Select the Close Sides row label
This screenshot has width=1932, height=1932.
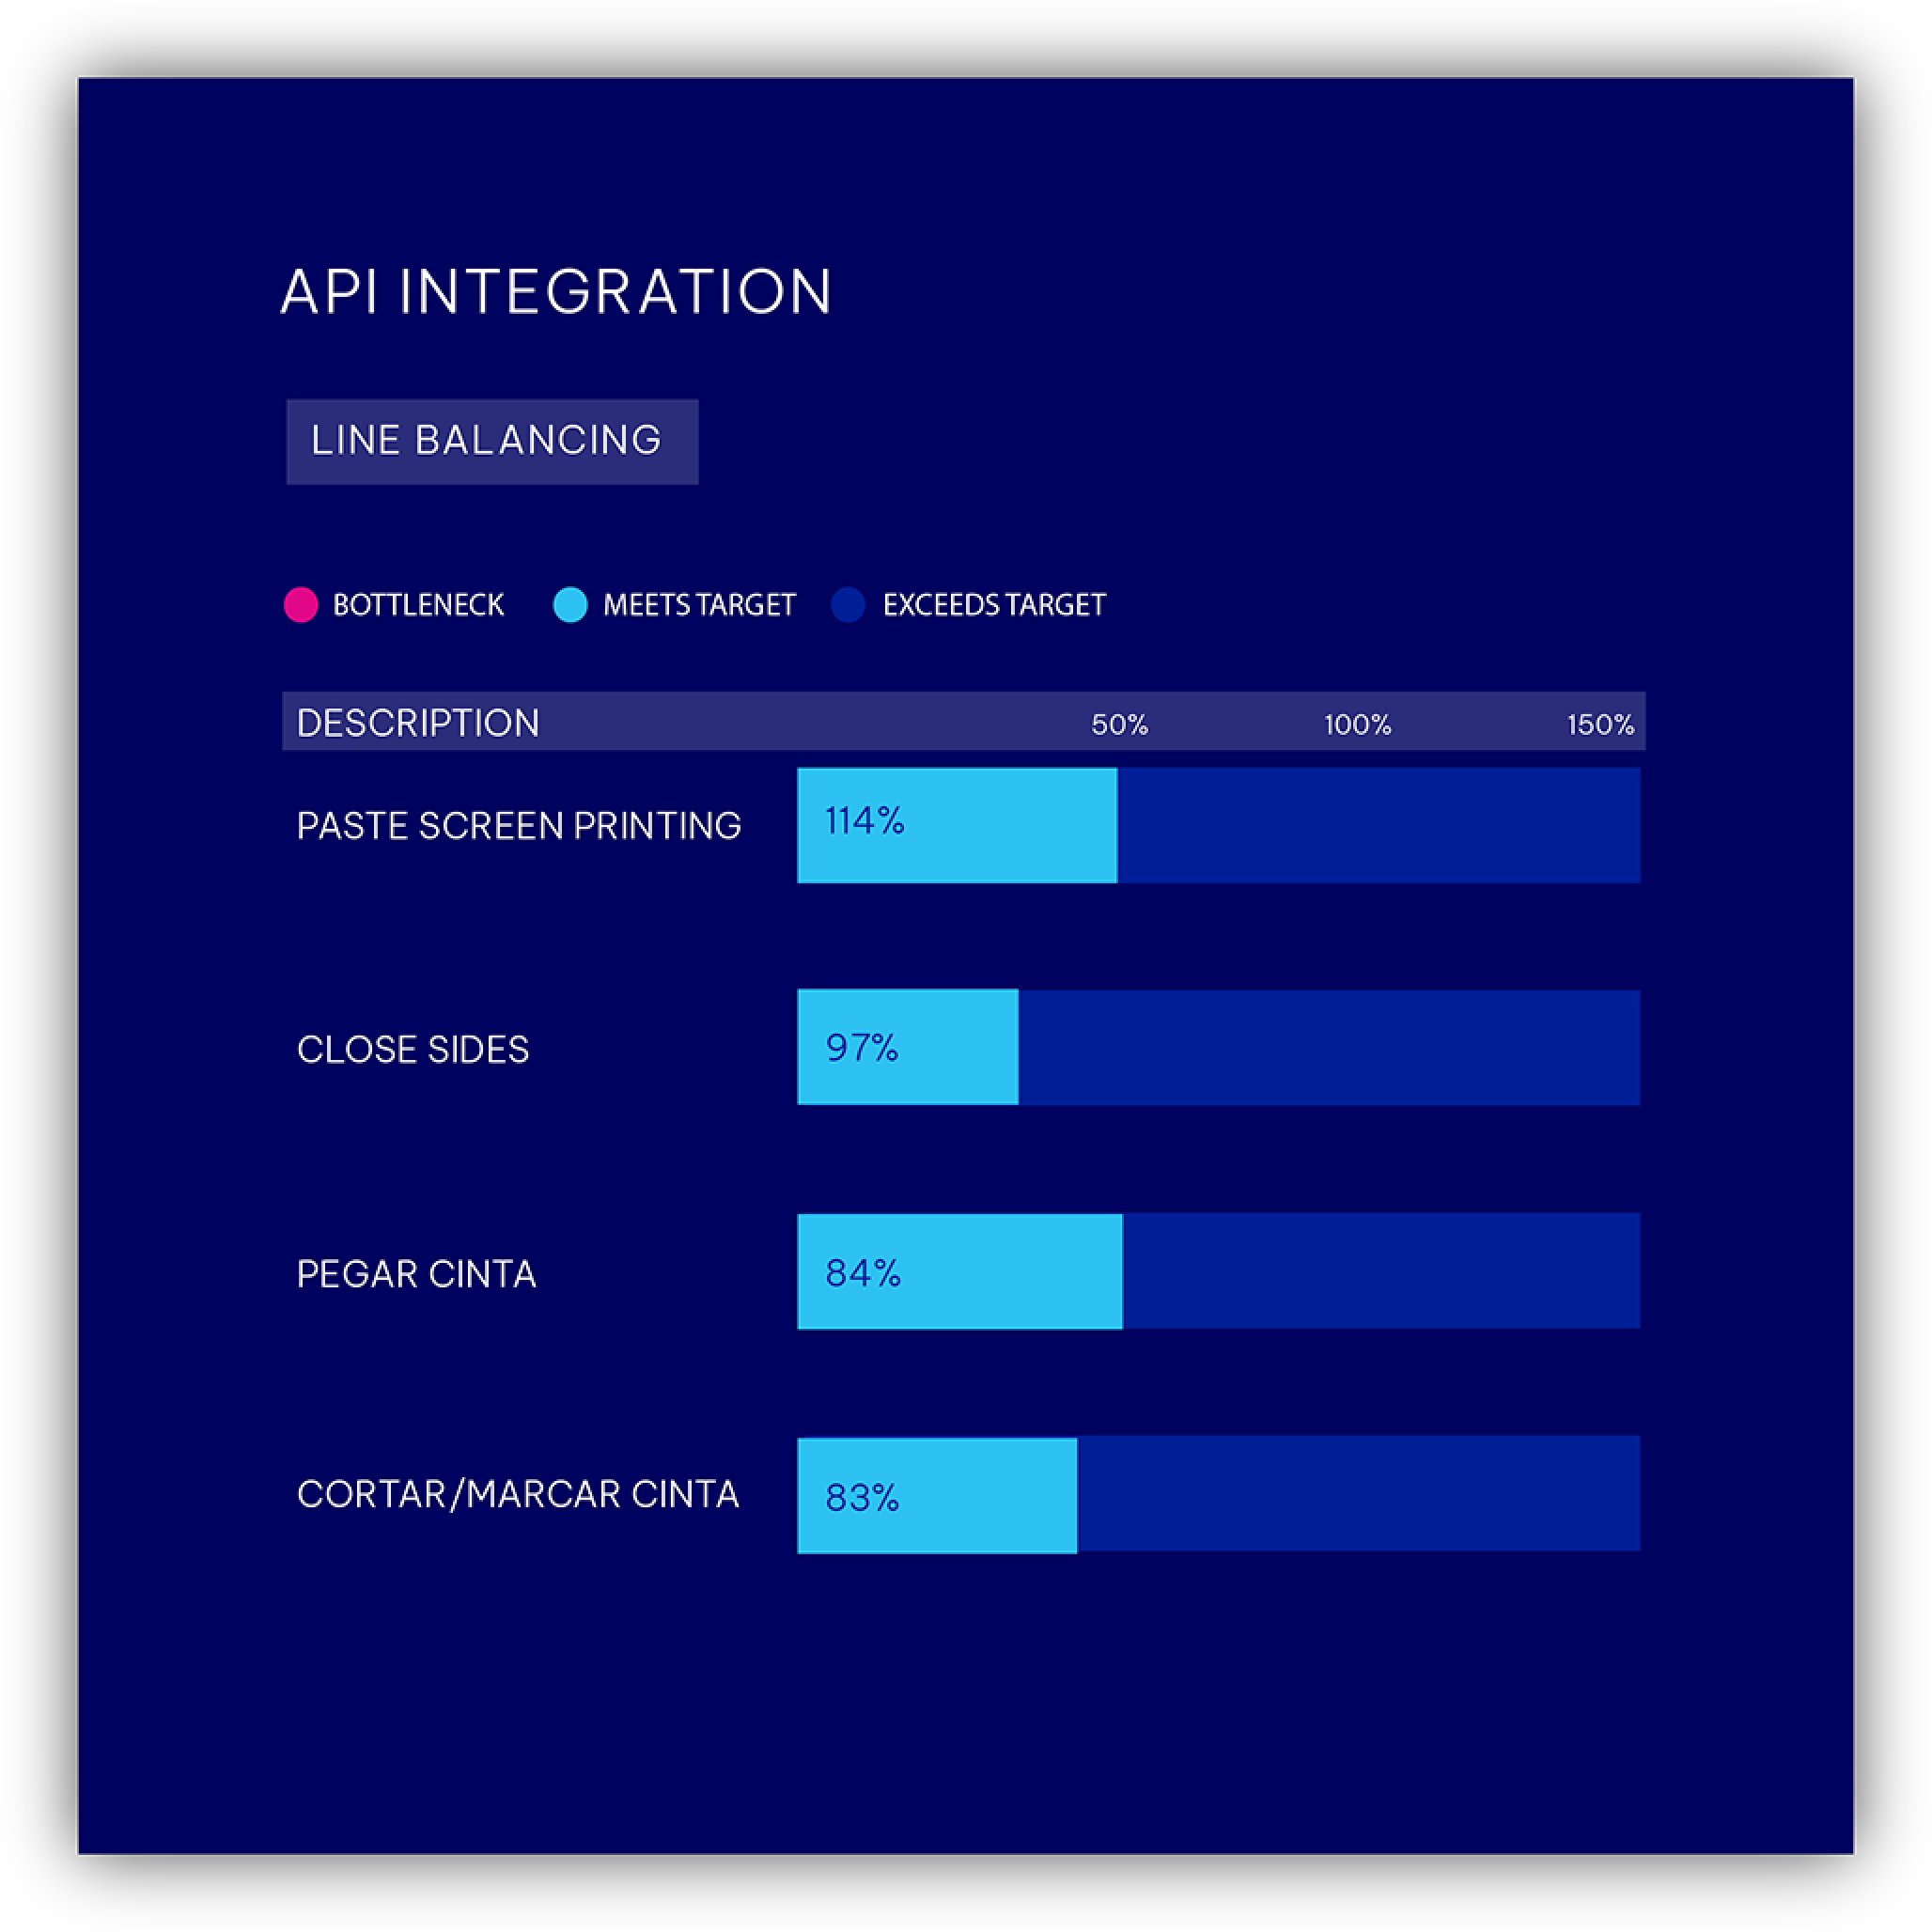(x=413, y=1049)
